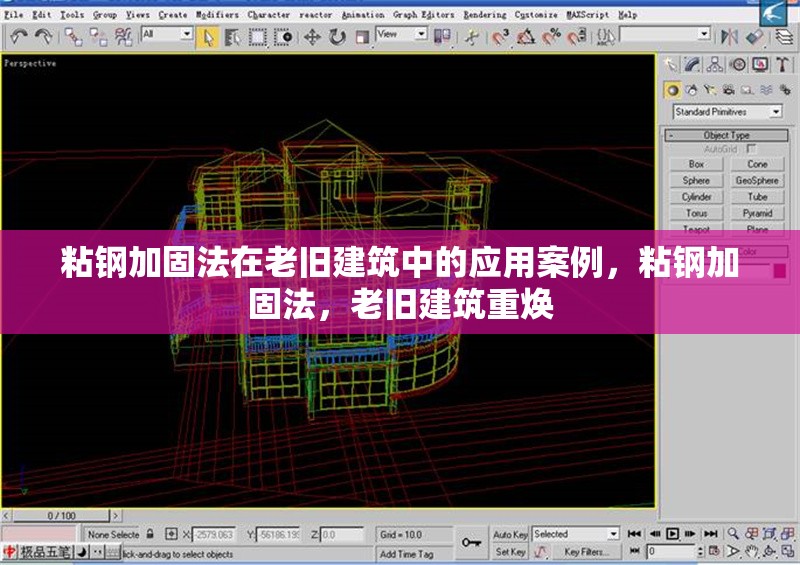
Task: Click the time slider right arrow
Action: 116,515
